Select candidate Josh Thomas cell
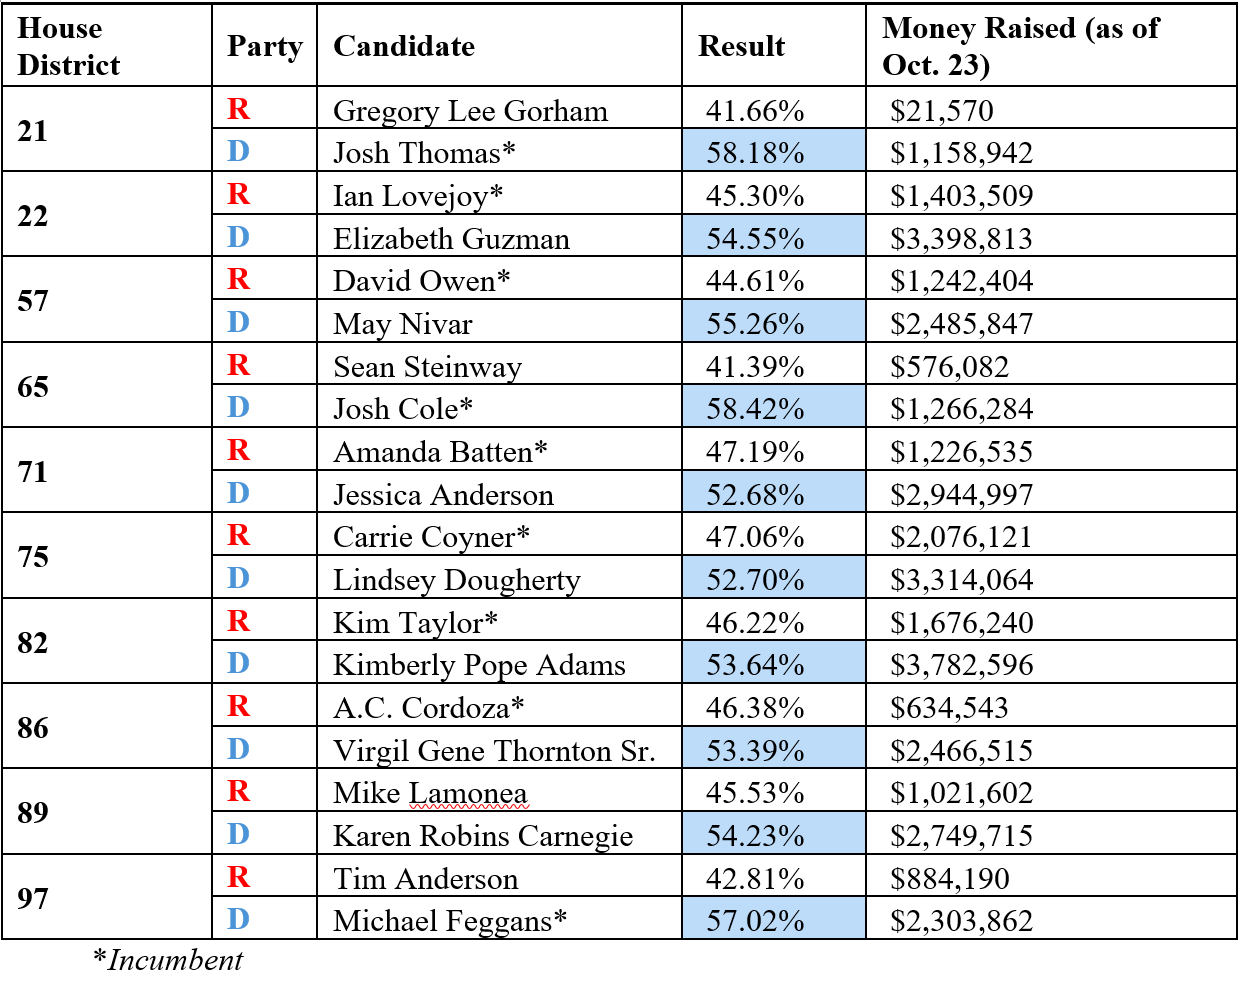 (x=424, y=152)
